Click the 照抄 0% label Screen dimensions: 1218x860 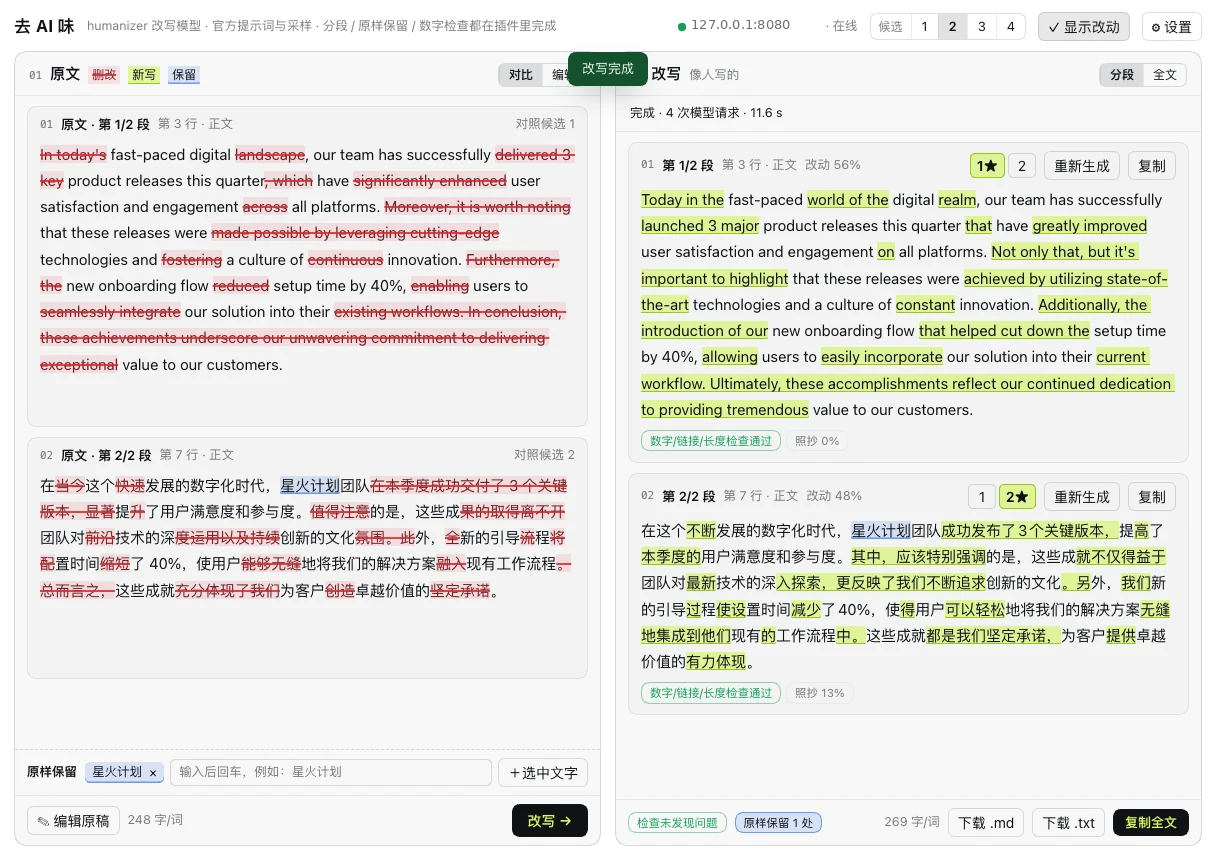(x=817, y=441)
